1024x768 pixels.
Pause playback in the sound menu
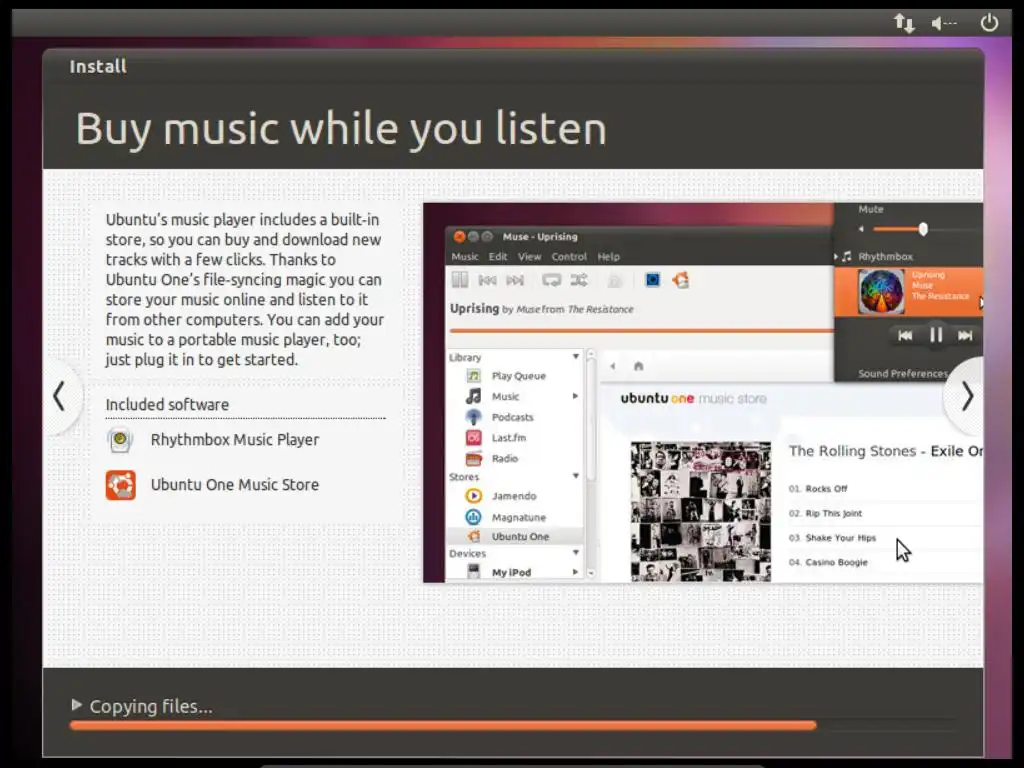[x=936, y=335]
